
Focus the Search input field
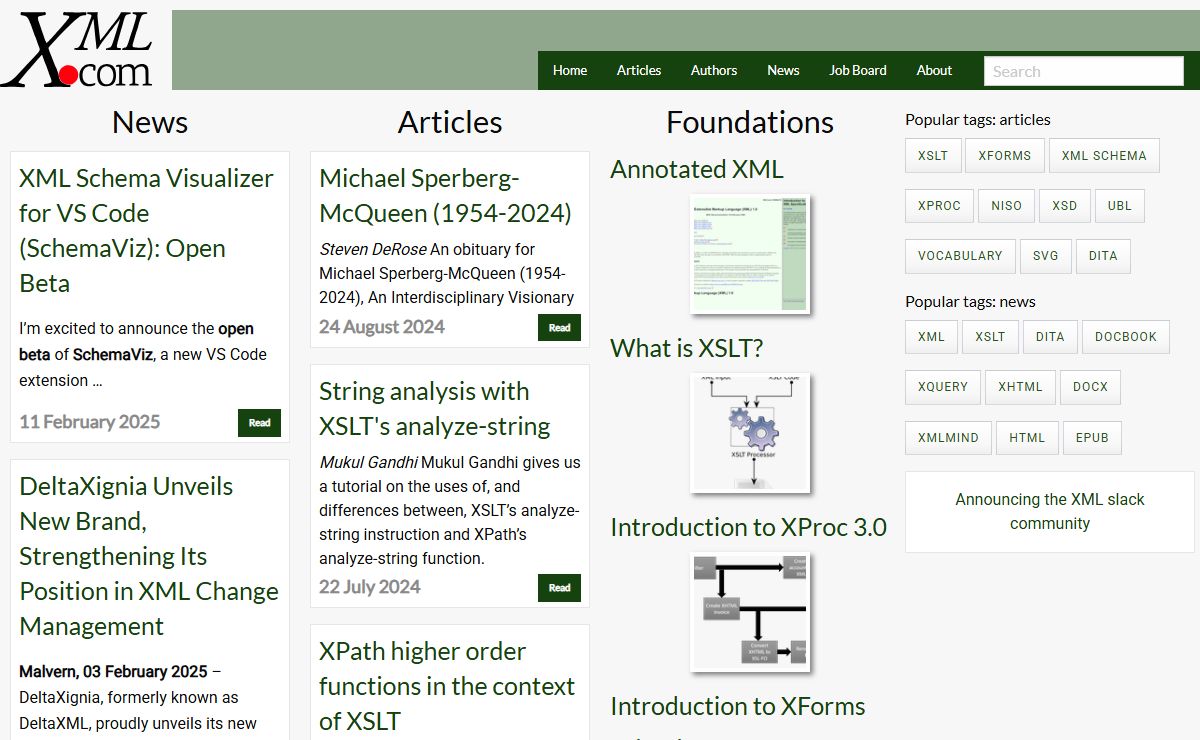(1084, 71)
